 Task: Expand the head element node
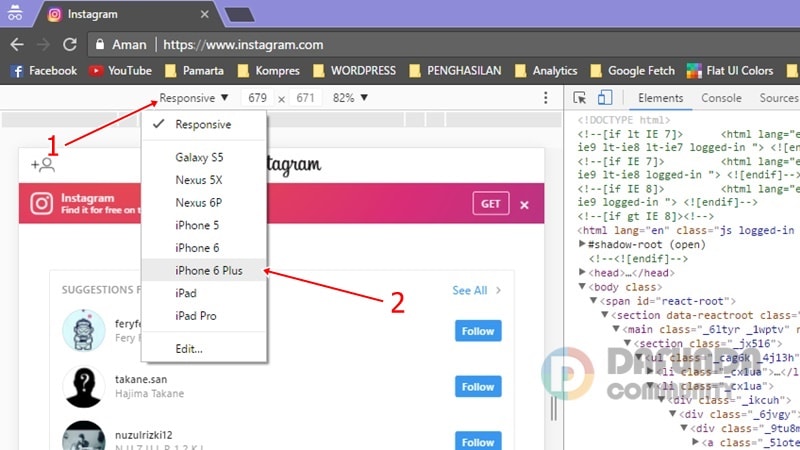point(584,272)
